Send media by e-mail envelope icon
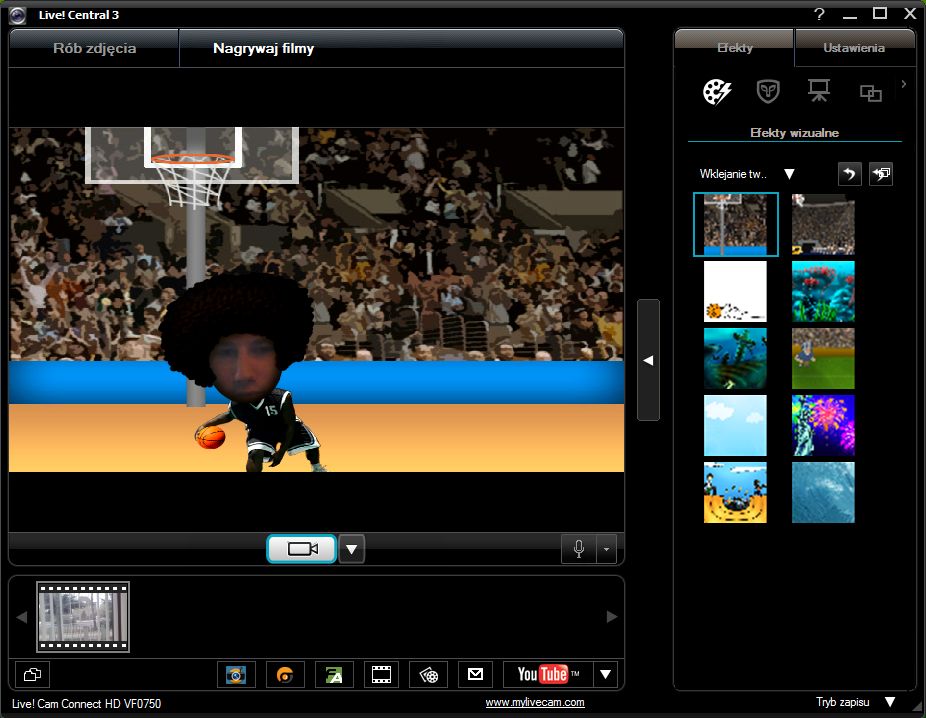 click(475, 674)
